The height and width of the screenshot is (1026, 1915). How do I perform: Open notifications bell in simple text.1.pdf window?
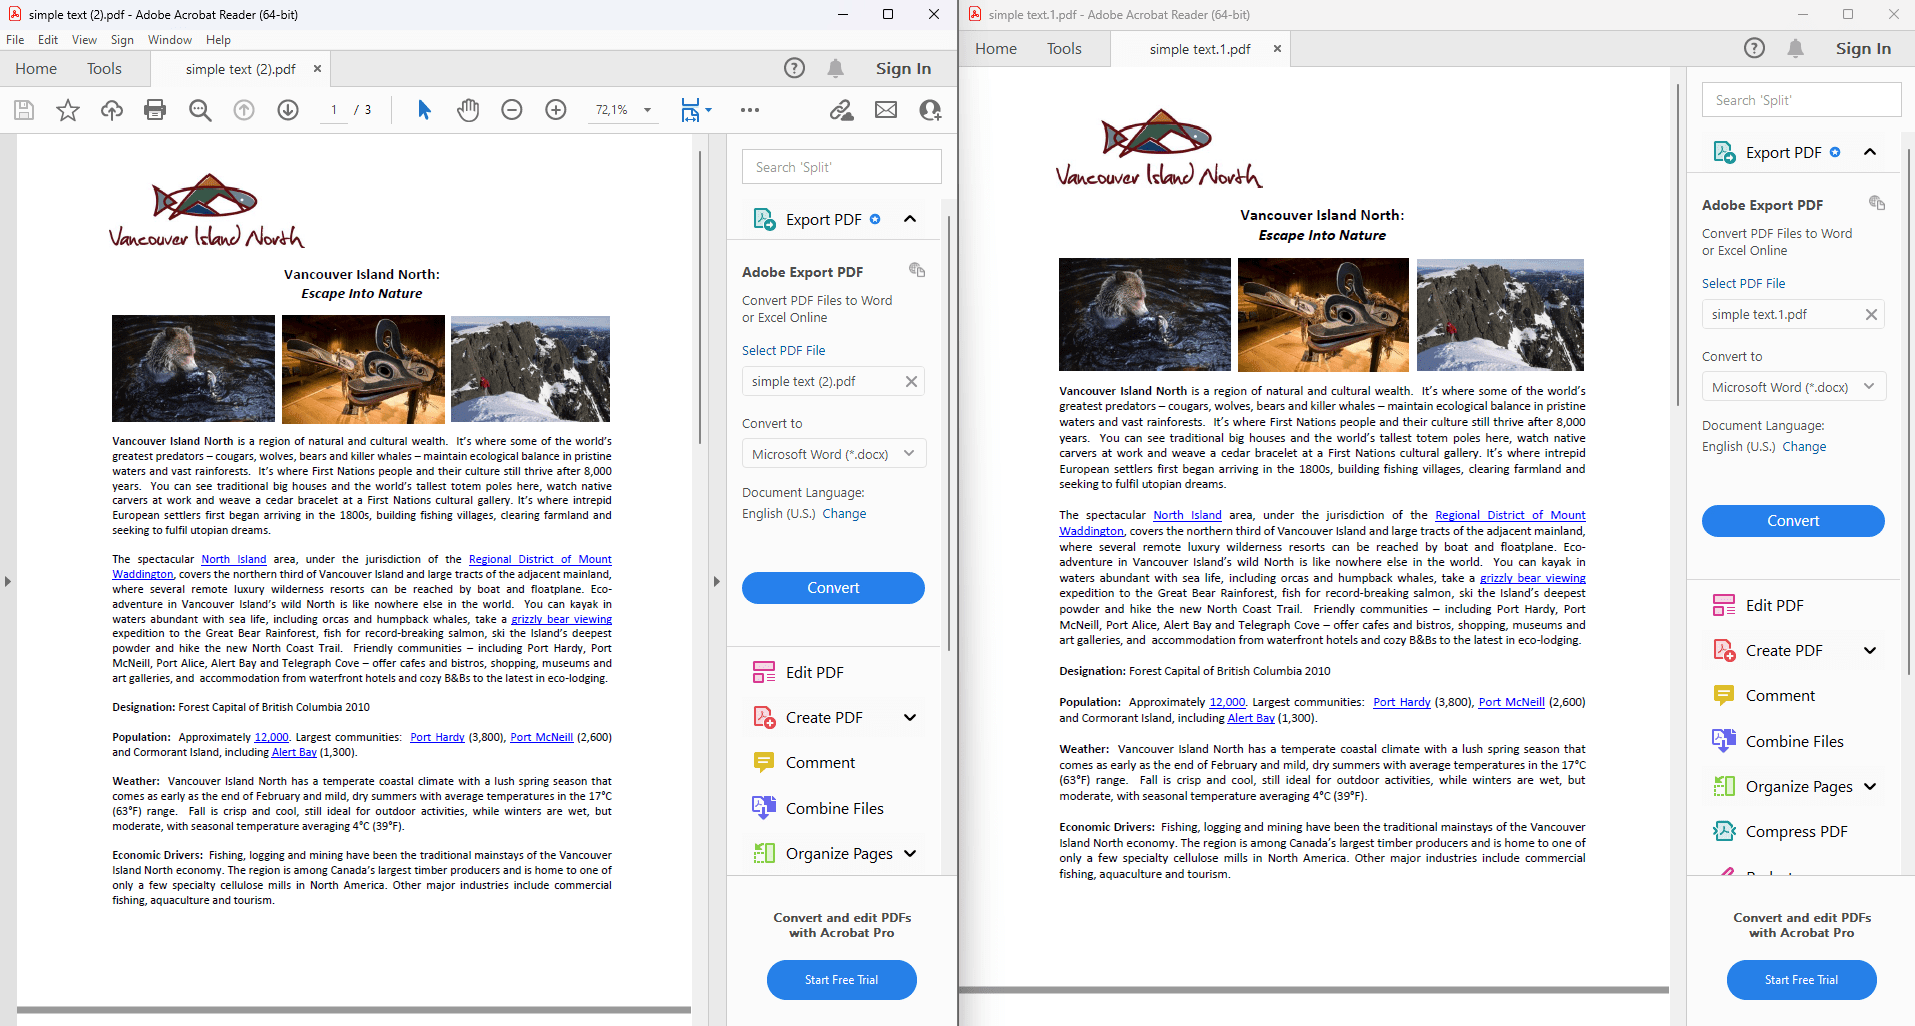tap(1796, 48)
